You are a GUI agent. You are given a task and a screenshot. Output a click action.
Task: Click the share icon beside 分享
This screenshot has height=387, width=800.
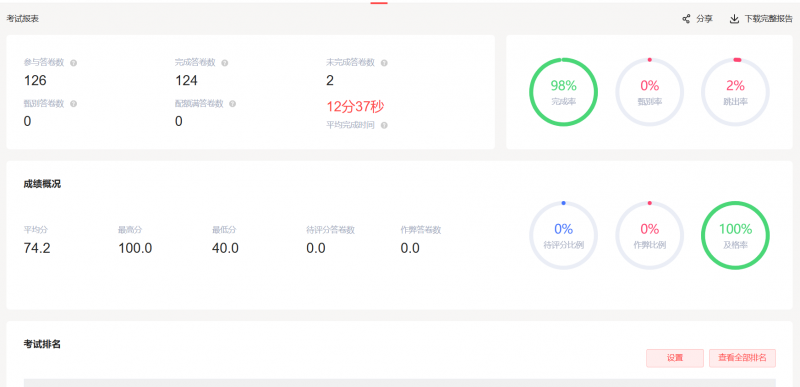click(x=686, y=19)
